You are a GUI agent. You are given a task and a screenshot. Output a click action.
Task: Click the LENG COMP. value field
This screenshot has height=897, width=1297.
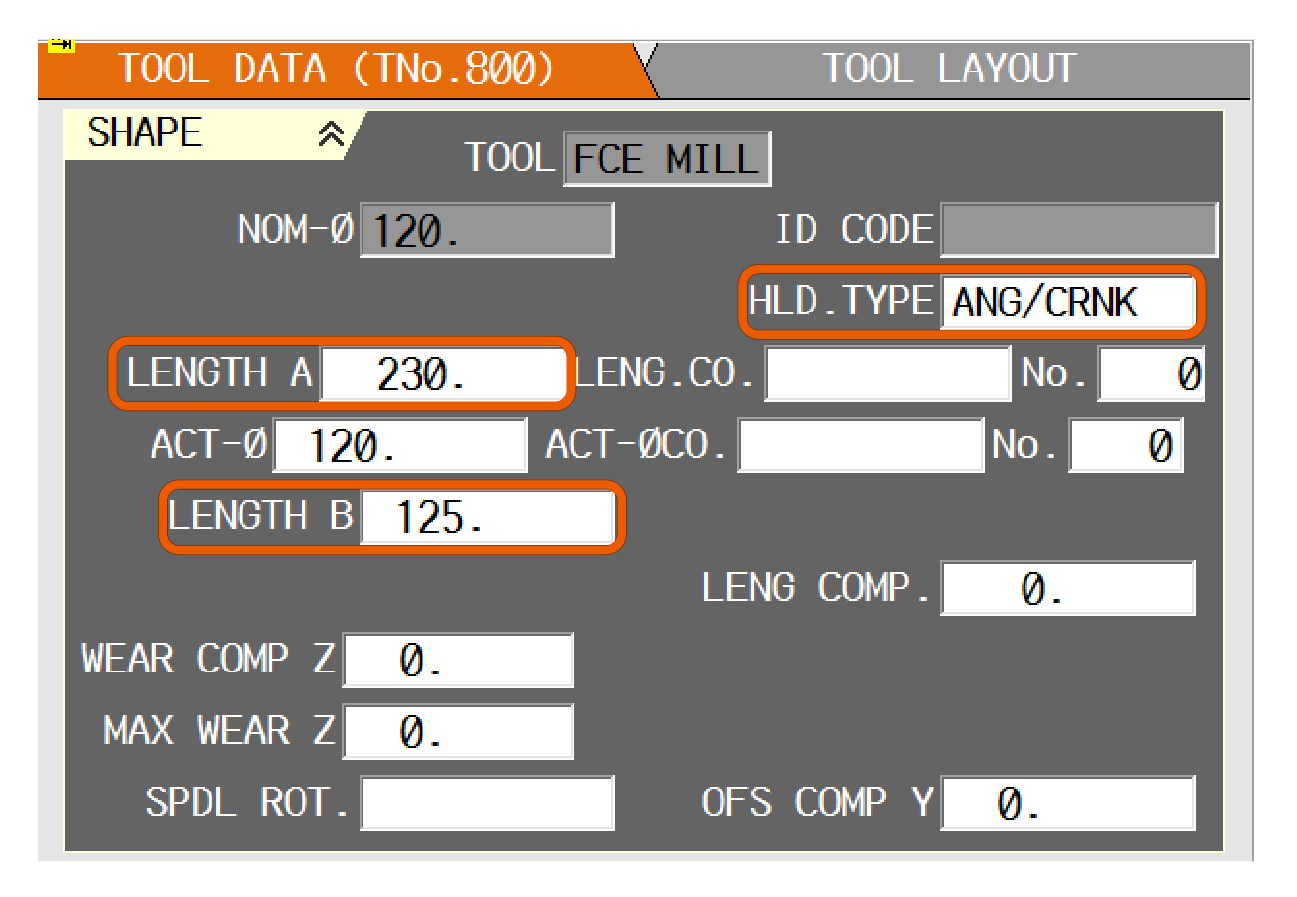[x=1067, y=589]
